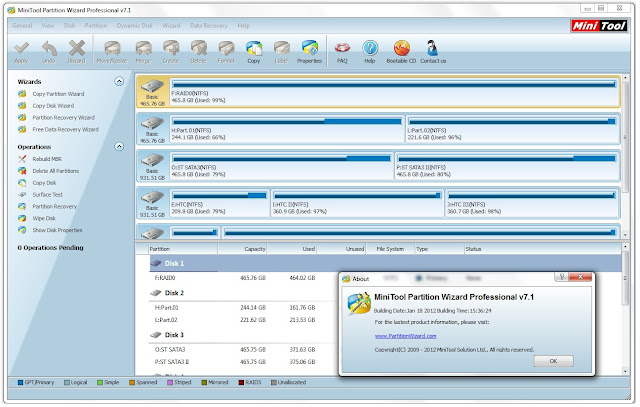The height and width of the screenshot is (407, 640).
Task: Select the P:ST SATA3 II partition bar
Action: [507, 166]
